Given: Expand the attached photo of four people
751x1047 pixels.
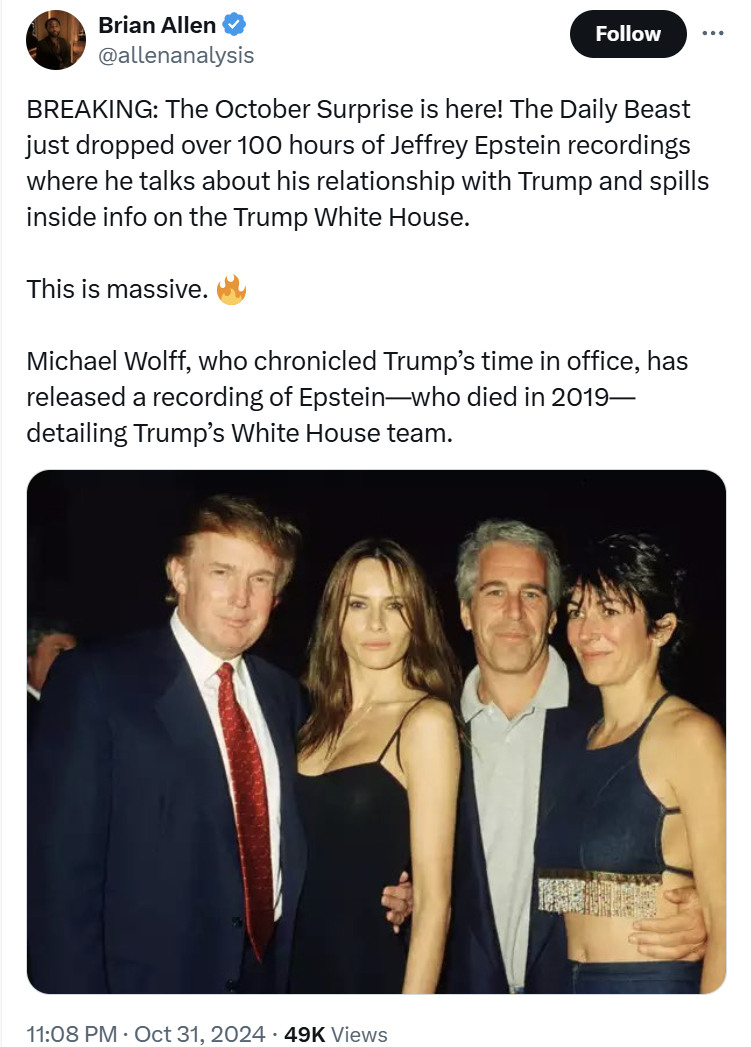Looking at the screenshot, I should (x=376, y=731).
